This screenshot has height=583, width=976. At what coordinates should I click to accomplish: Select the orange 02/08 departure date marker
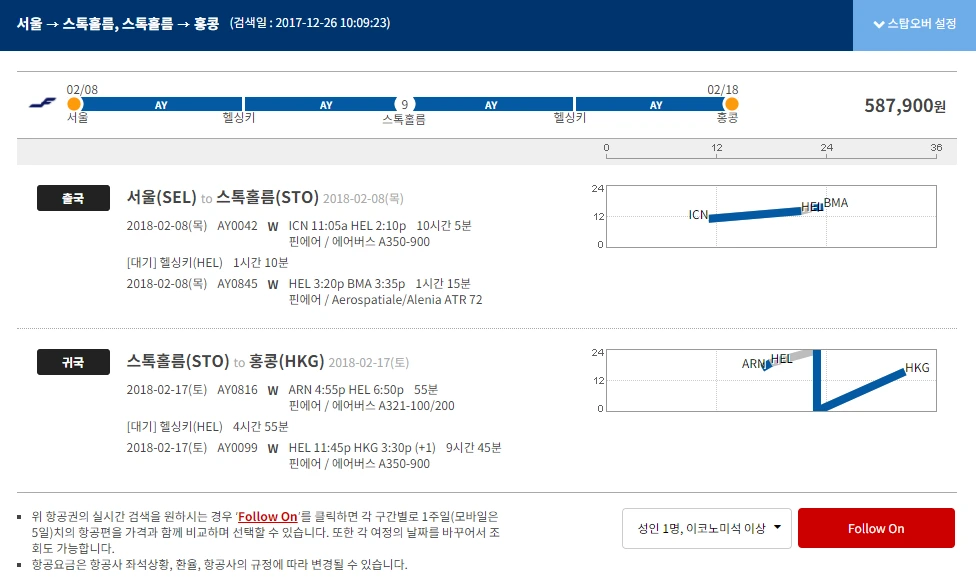73,103
